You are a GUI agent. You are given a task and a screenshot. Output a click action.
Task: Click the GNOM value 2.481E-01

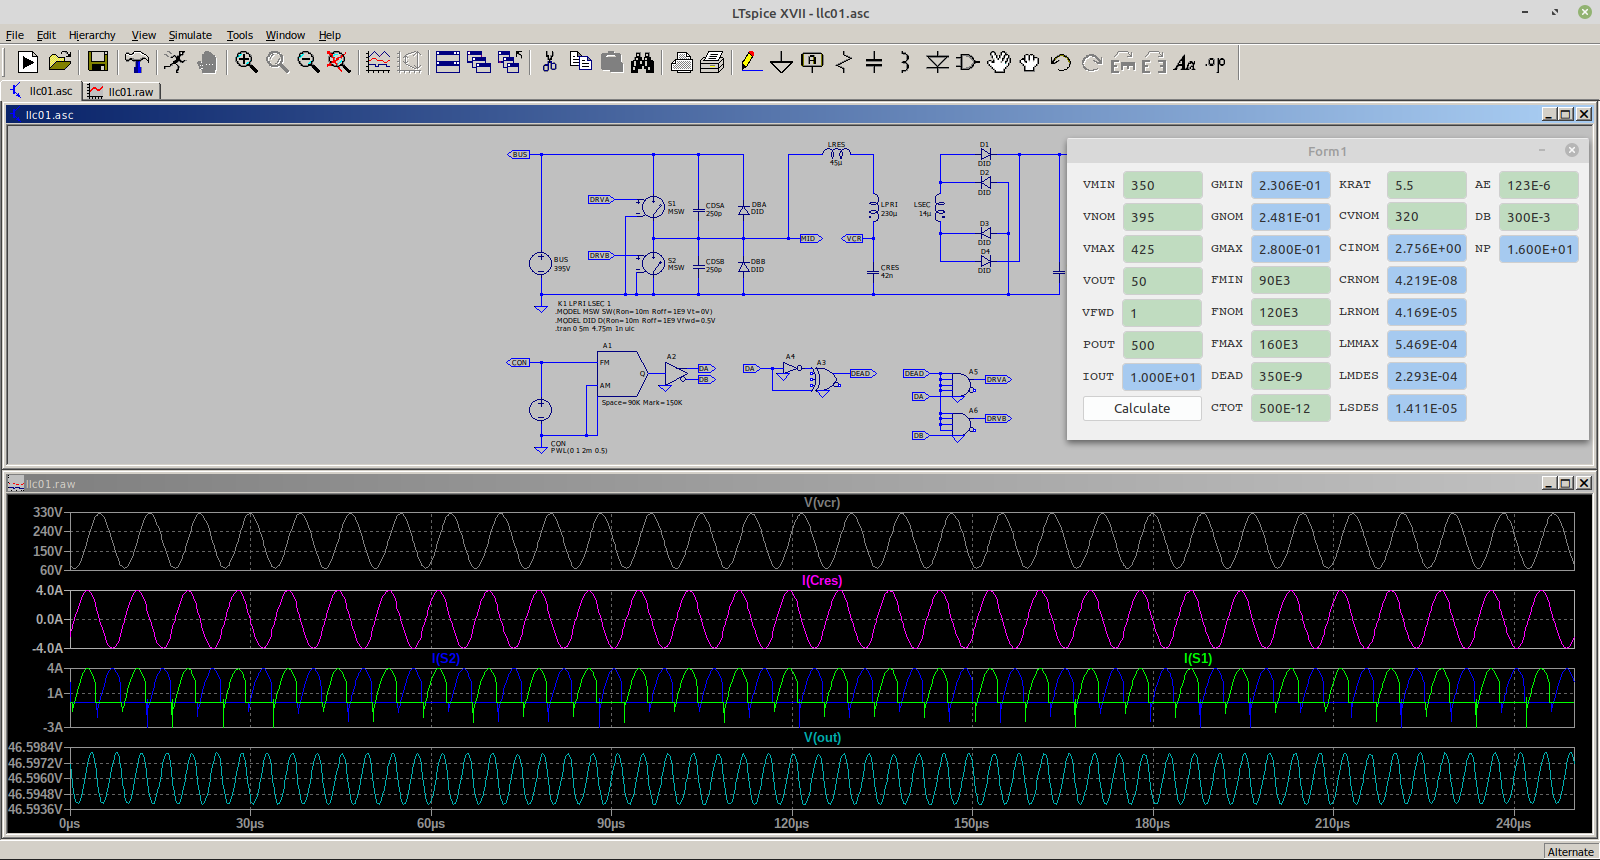(x=1290, y=217)
